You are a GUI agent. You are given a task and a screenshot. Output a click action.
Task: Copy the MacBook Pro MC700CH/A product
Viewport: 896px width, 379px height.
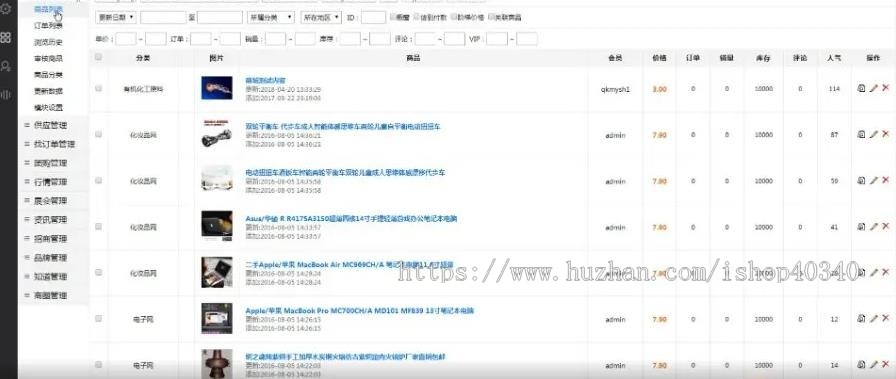click(x=861, y=318)
